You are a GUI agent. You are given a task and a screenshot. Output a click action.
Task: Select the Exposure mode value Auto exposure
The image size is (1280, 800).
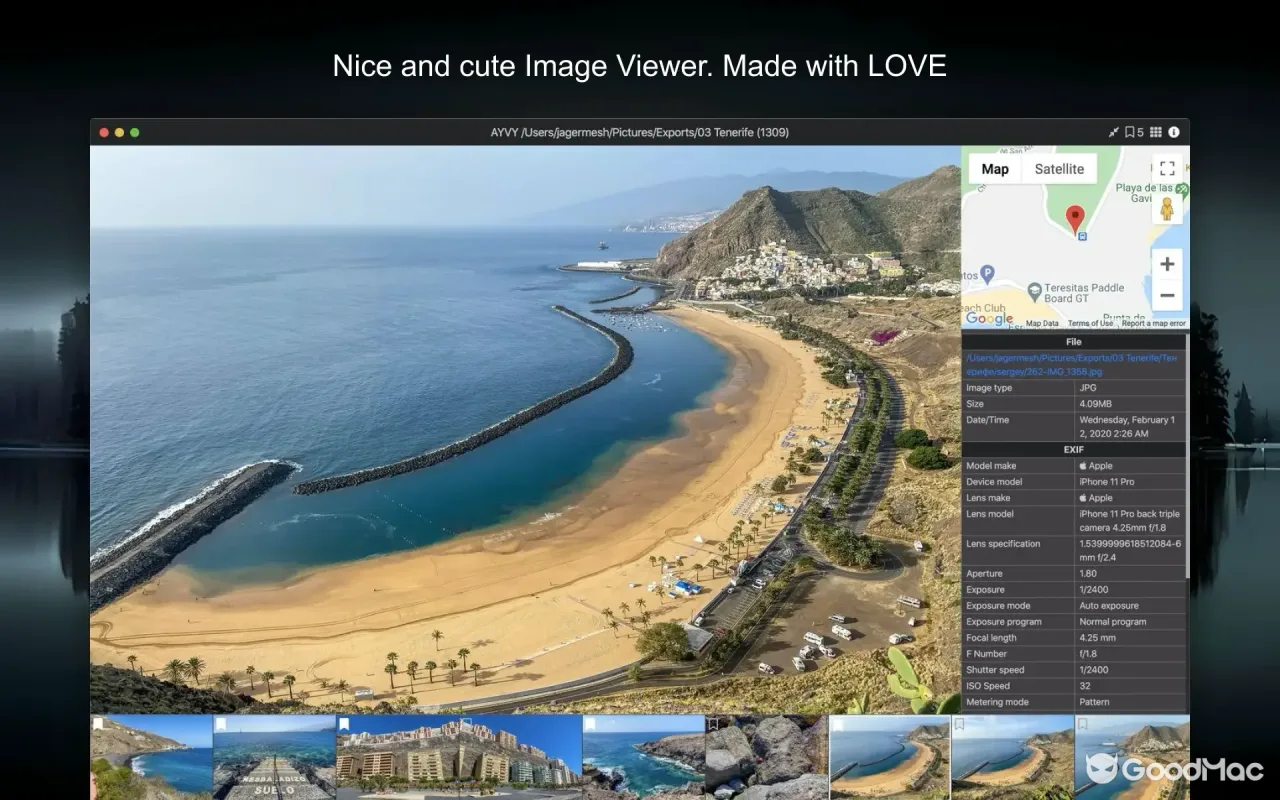pyautogui.click(x=1109, y=606)
